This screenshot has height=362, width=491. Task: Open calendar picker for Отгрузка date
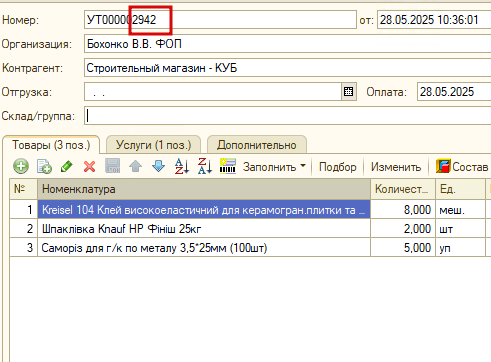pos(349,92)
